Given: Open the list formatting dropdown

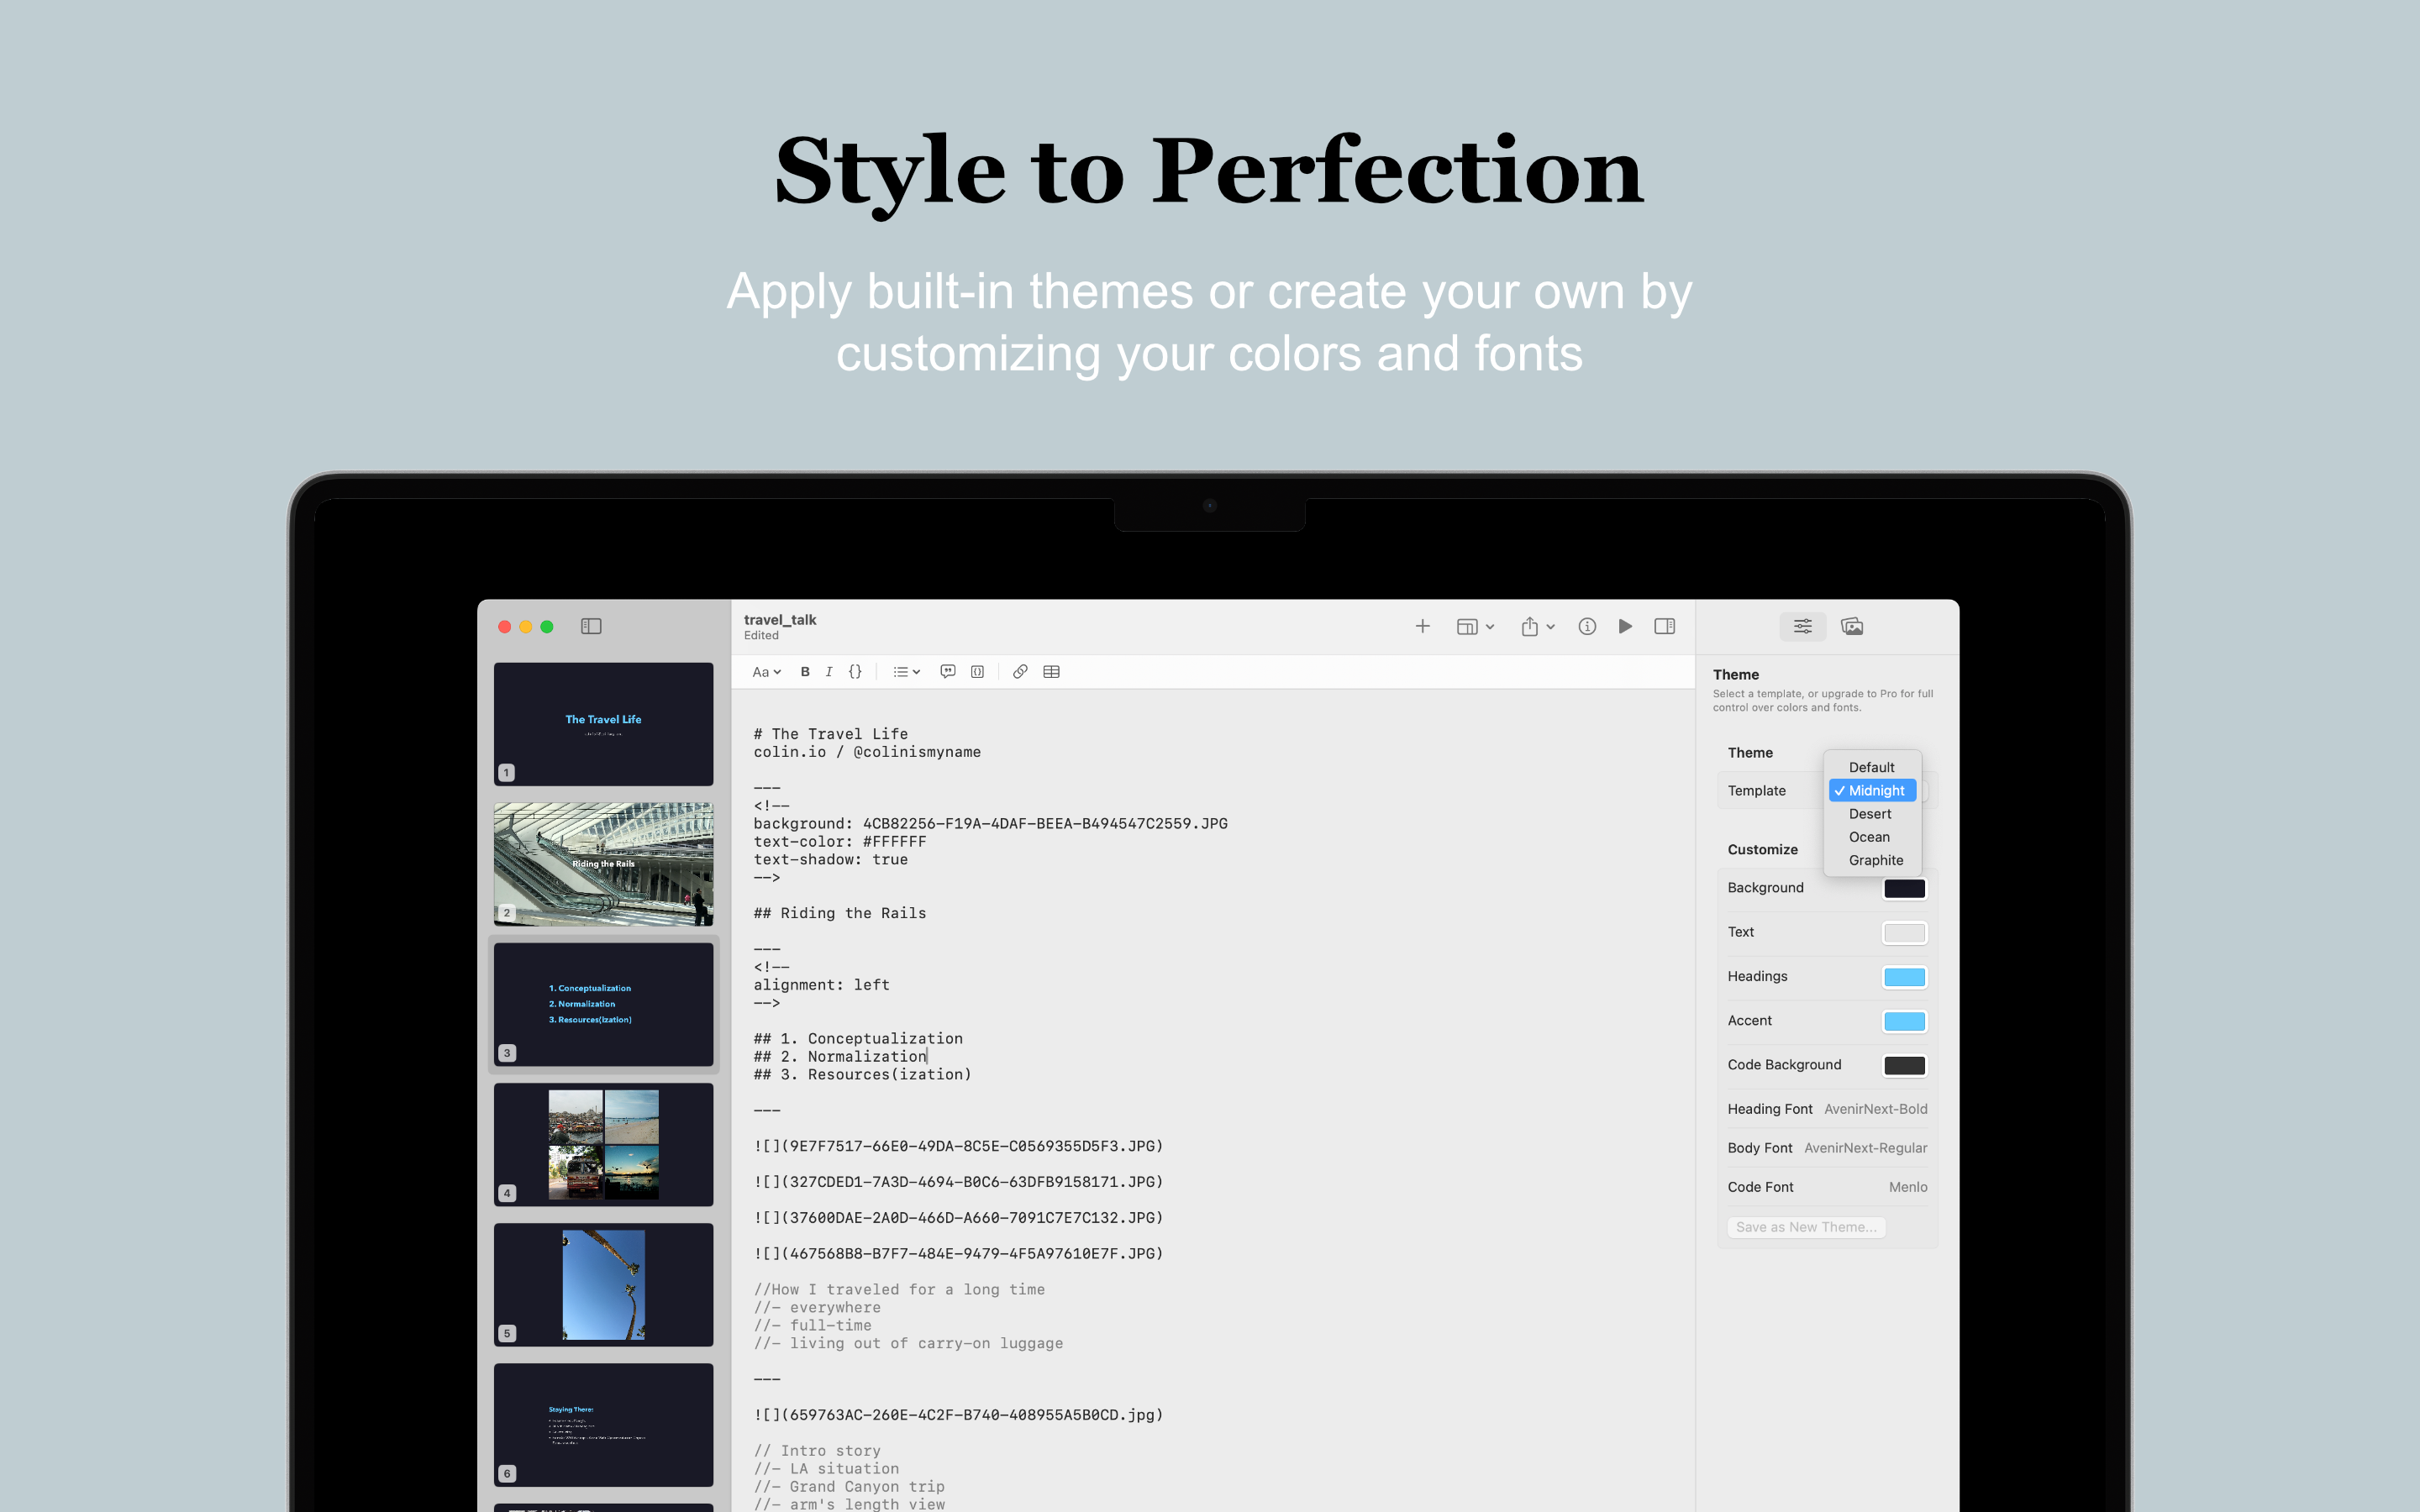Looking at the screenshot, I should [x=905, y=671].
